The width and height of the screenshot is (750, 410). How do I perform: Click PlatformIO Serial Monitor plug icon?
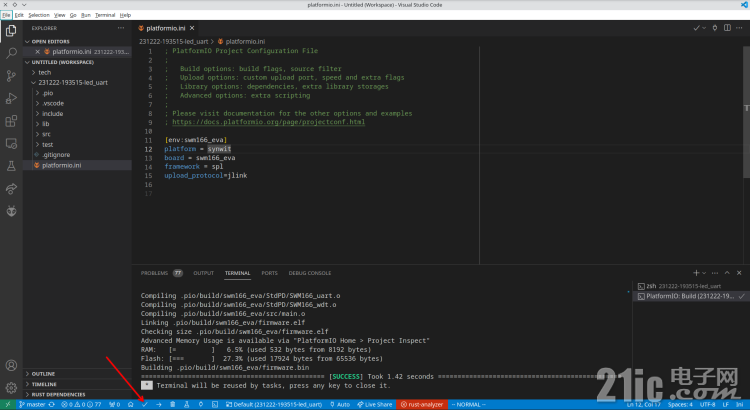click(x=201, y=405)
